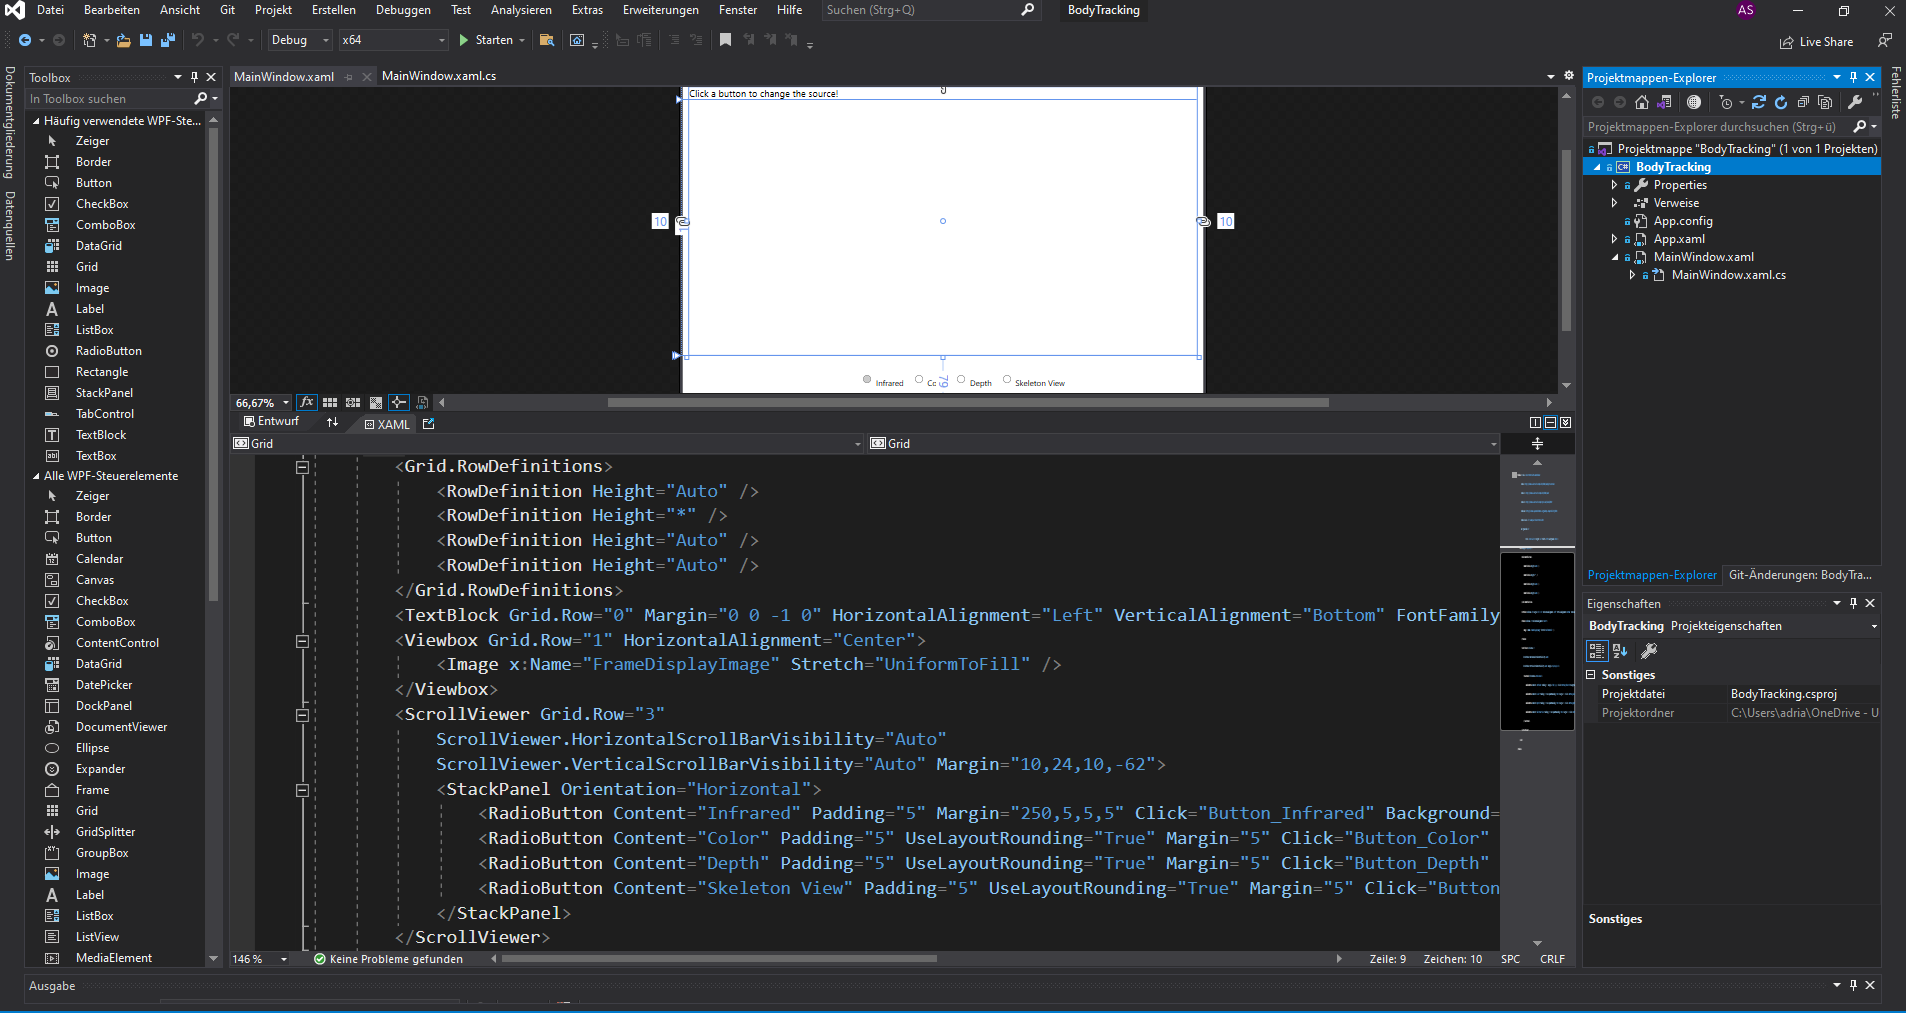Click the pop-out XAML pane icon

[x=428, y=424]
